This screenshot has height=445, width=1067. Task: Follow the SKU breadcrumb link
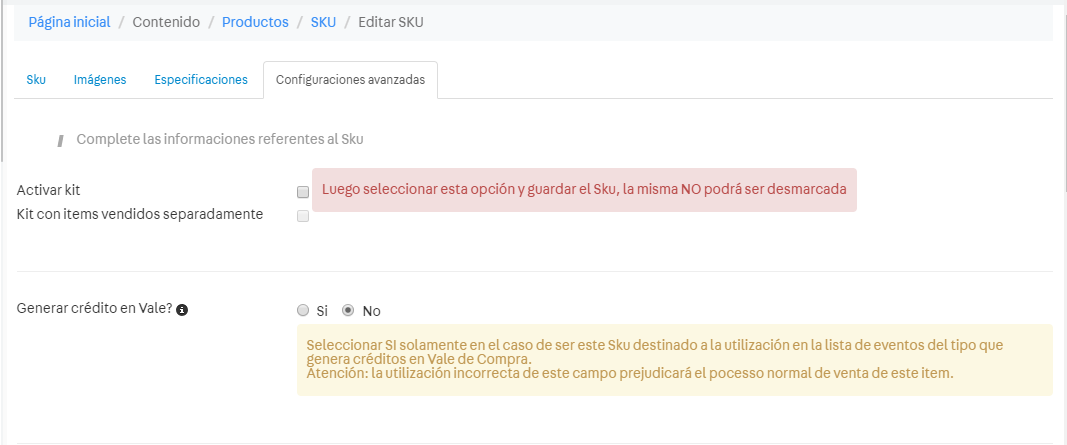tap(323, 22)
